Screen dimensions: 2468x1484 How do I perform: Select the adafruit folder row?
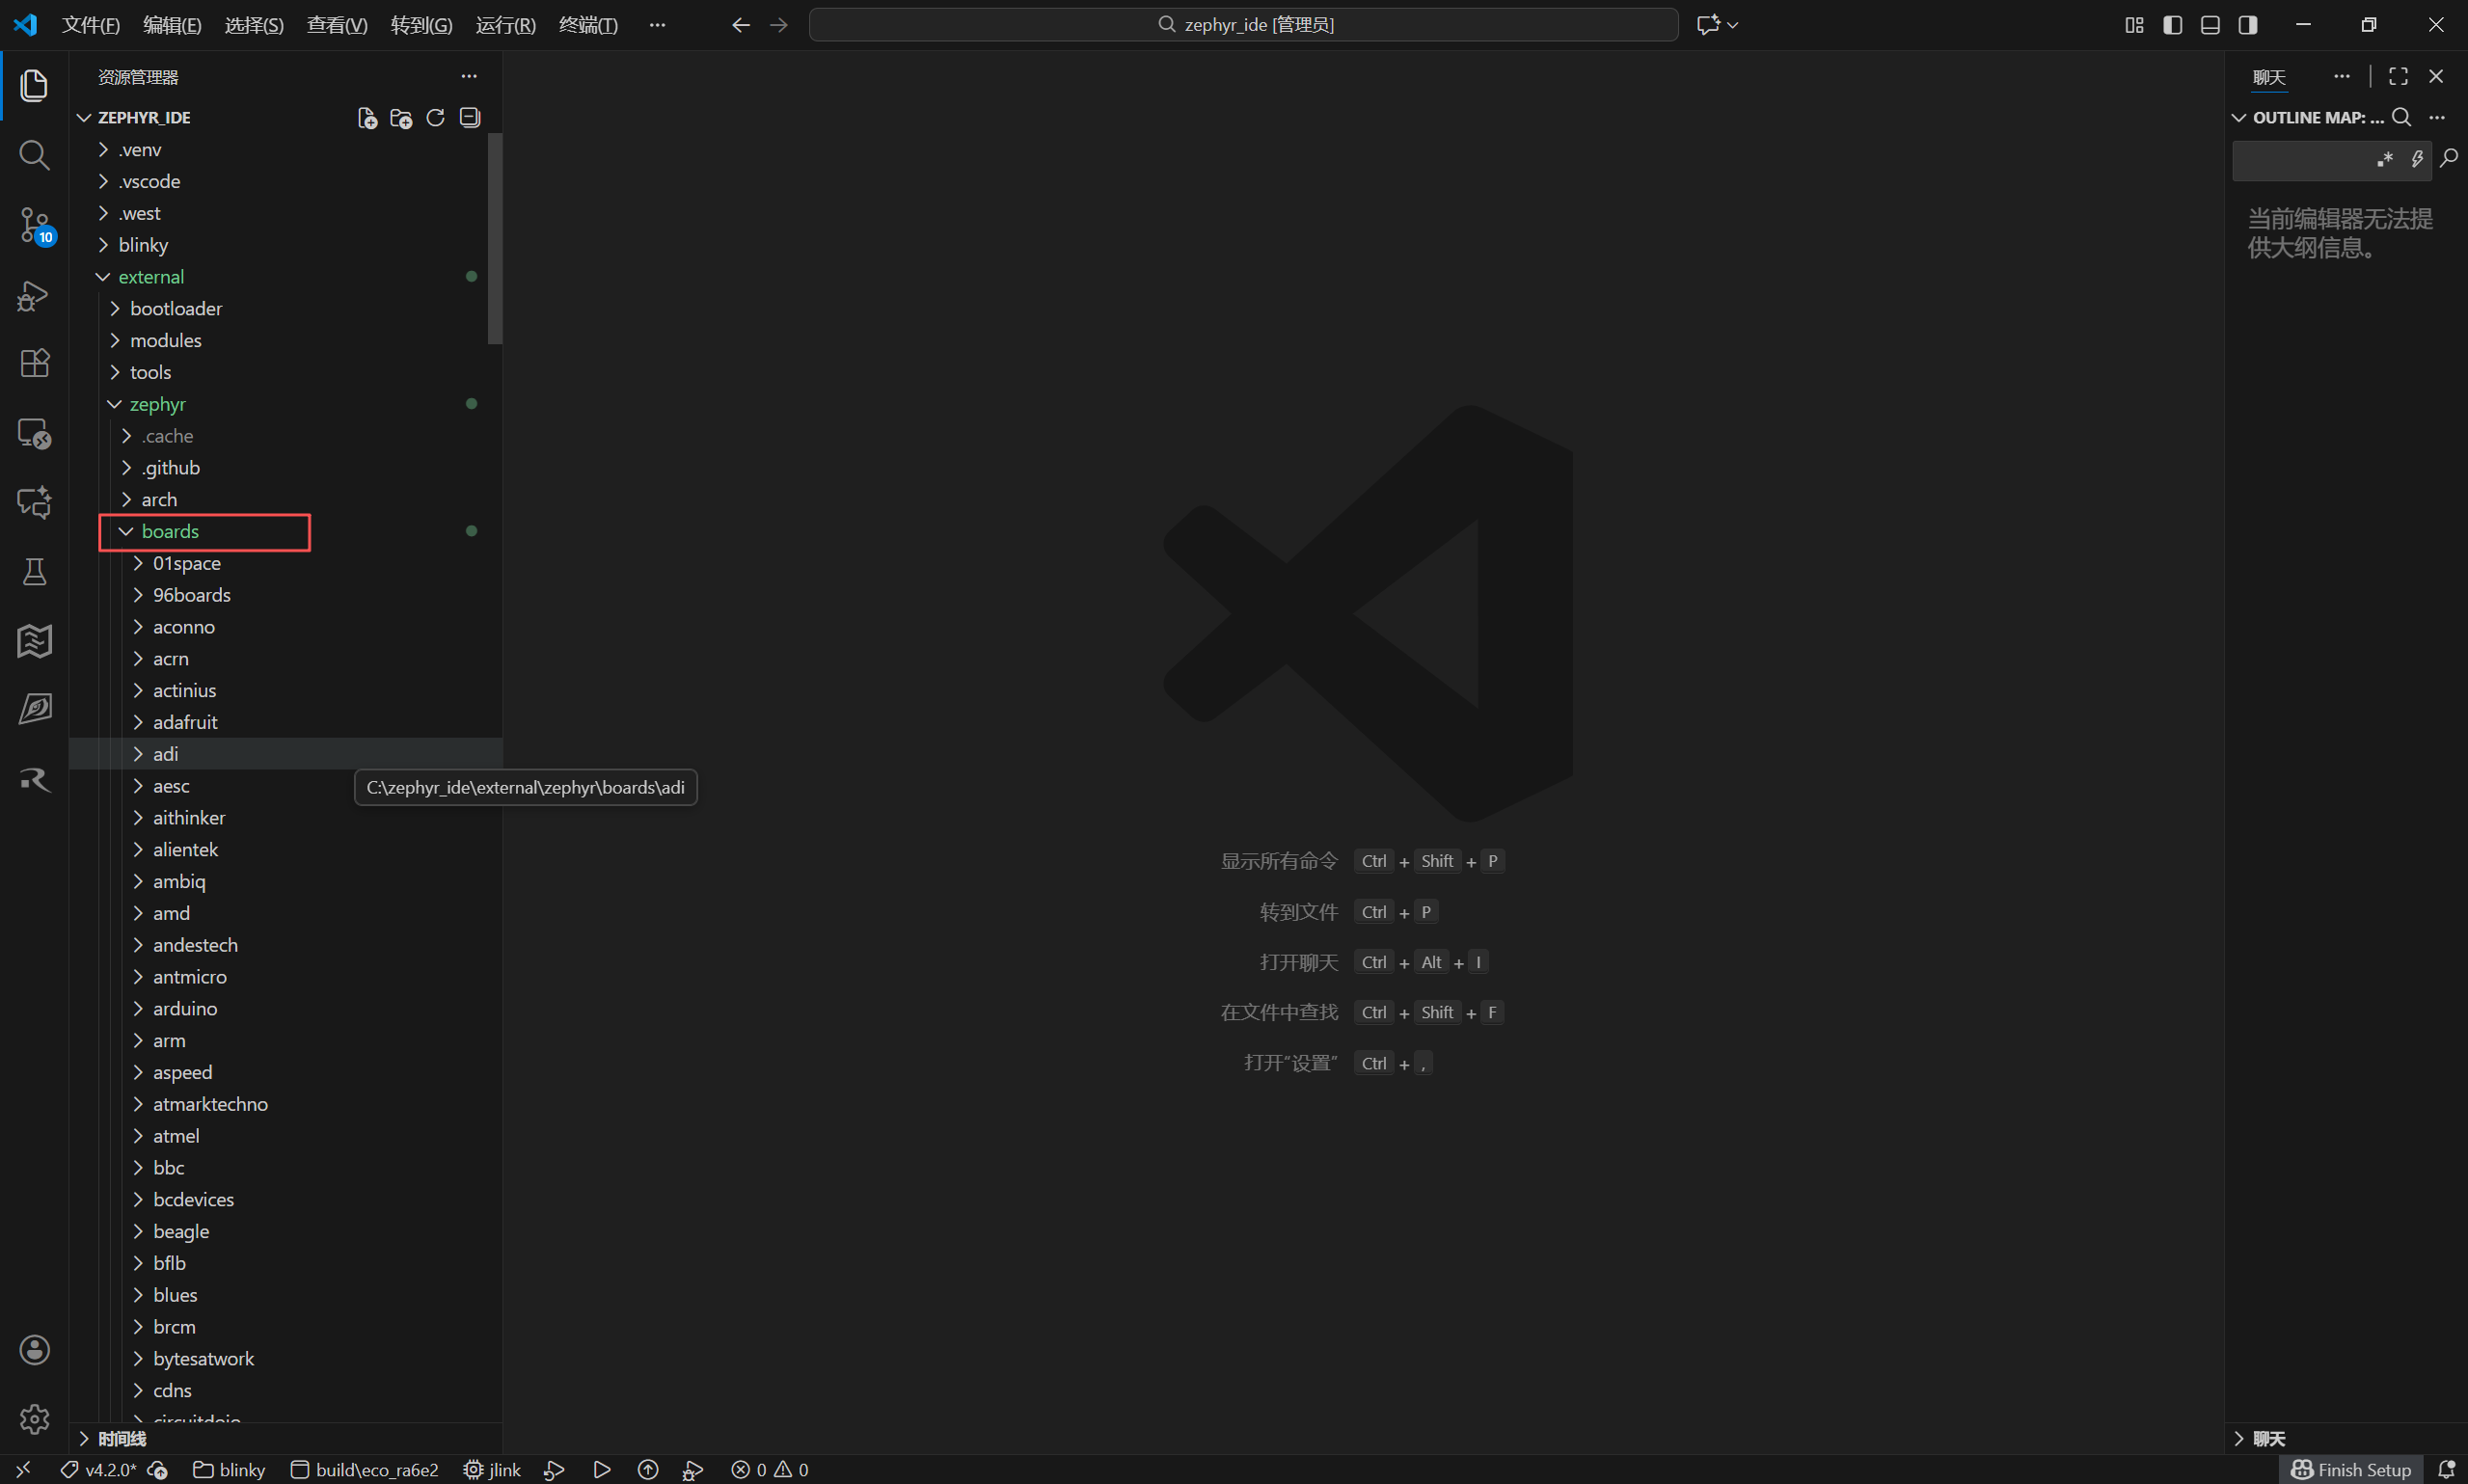point(286,722)
